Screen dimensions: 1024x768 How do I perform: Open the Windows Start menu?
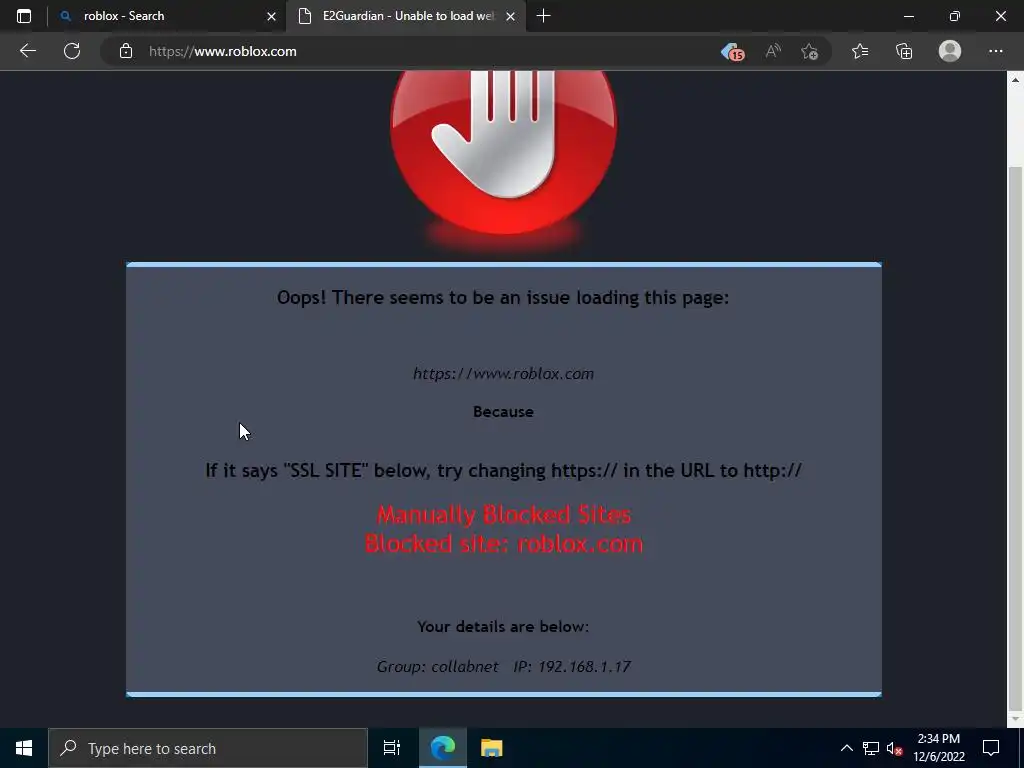(24, 748)
